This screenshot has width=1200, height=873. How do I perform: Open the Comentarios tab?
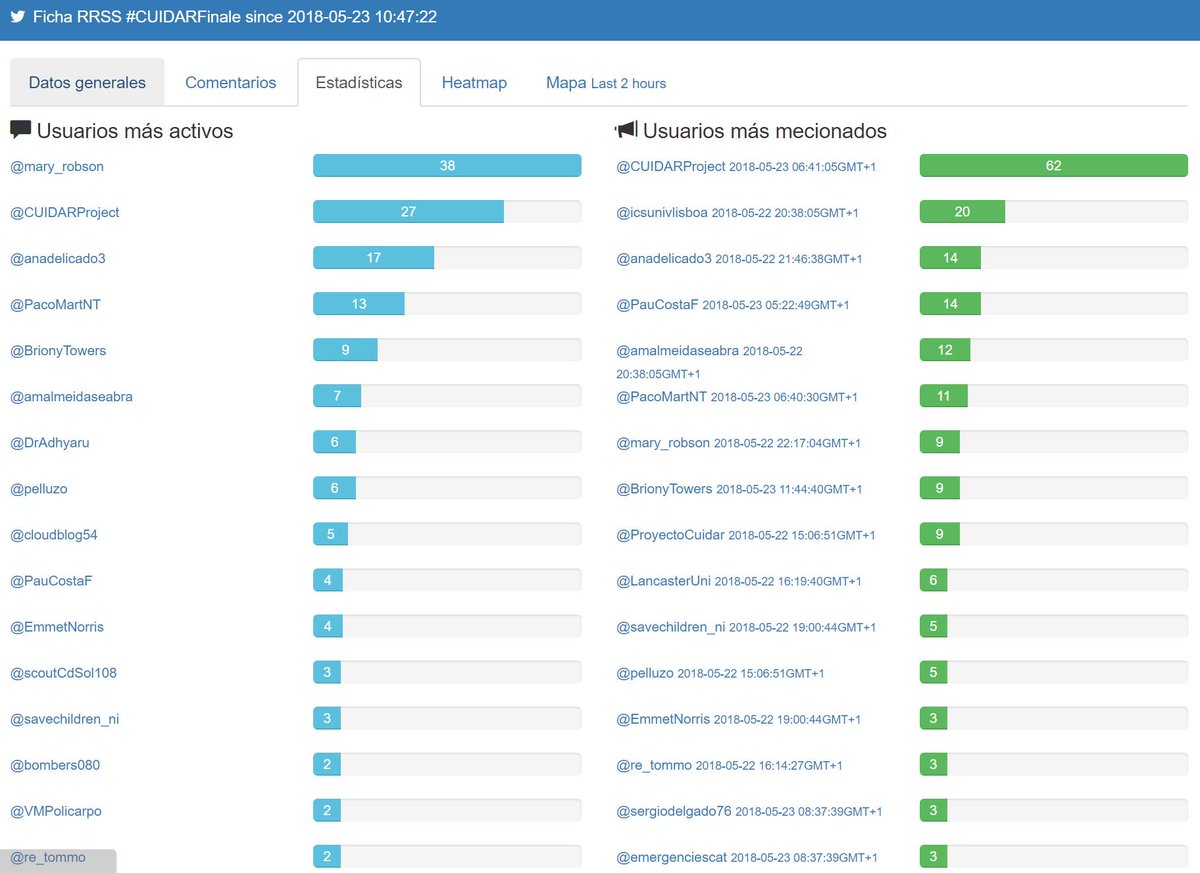231,82
